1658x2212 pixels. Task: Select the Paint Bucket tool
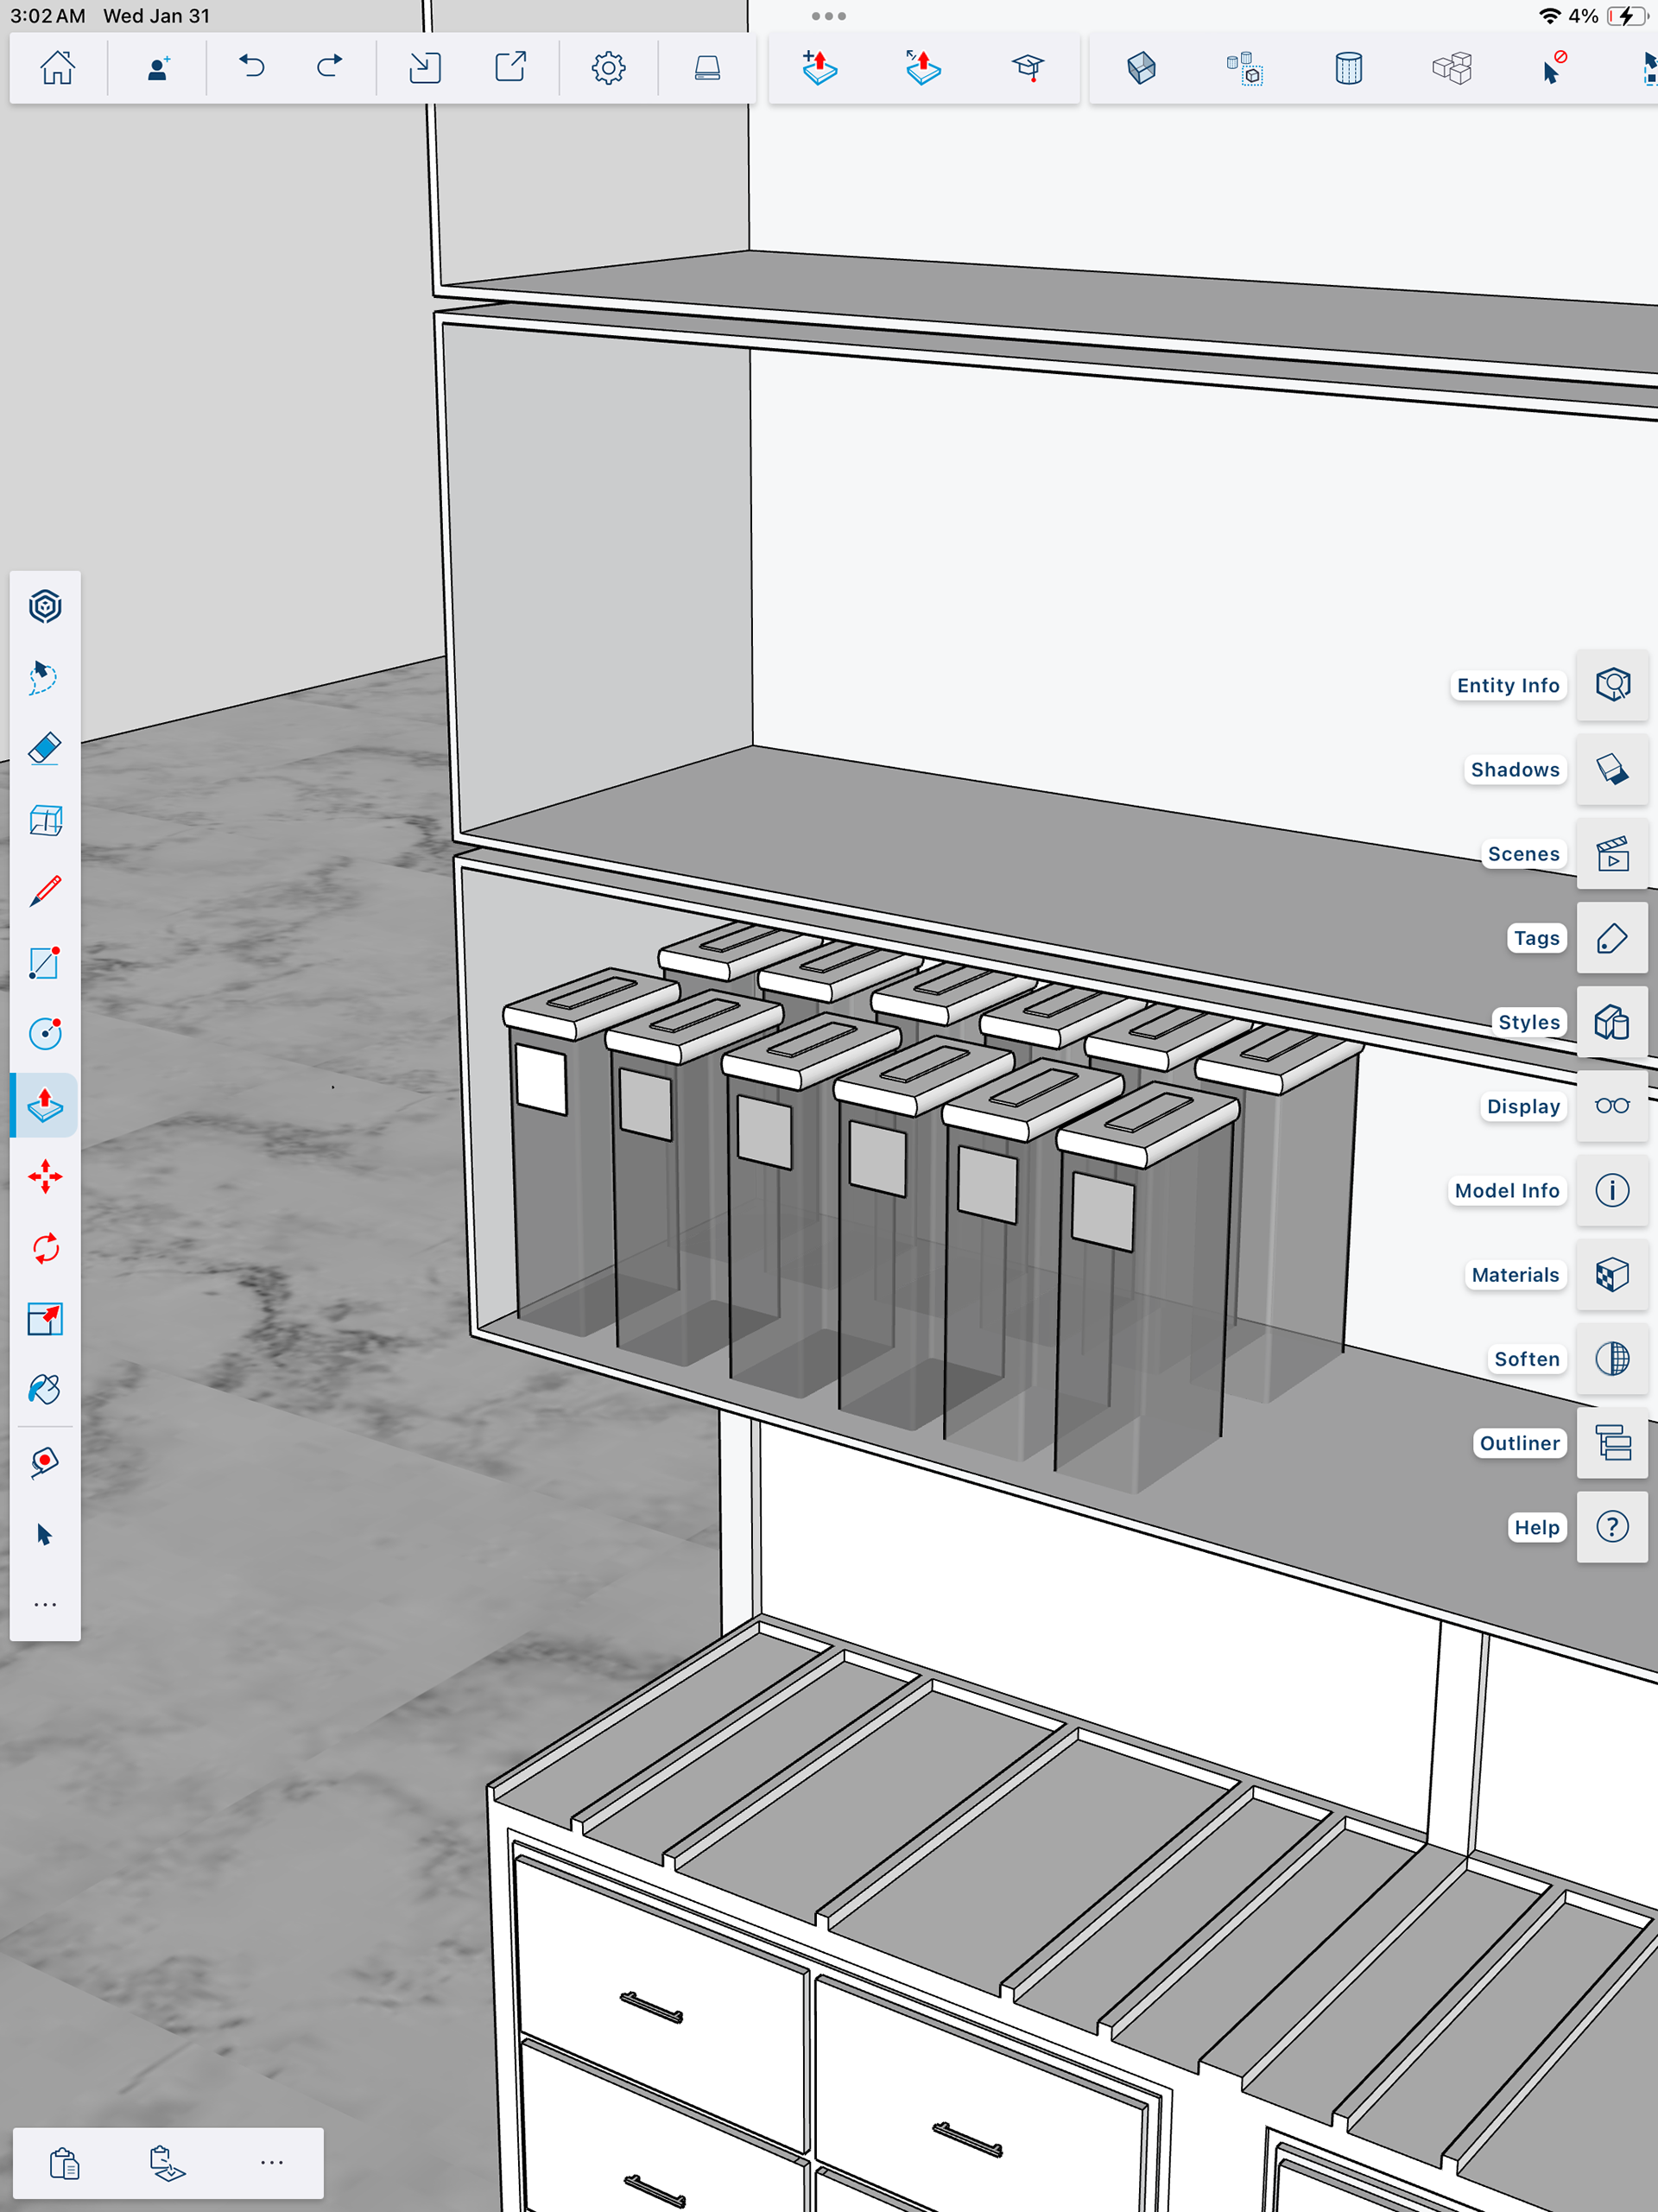point(45,1390)
